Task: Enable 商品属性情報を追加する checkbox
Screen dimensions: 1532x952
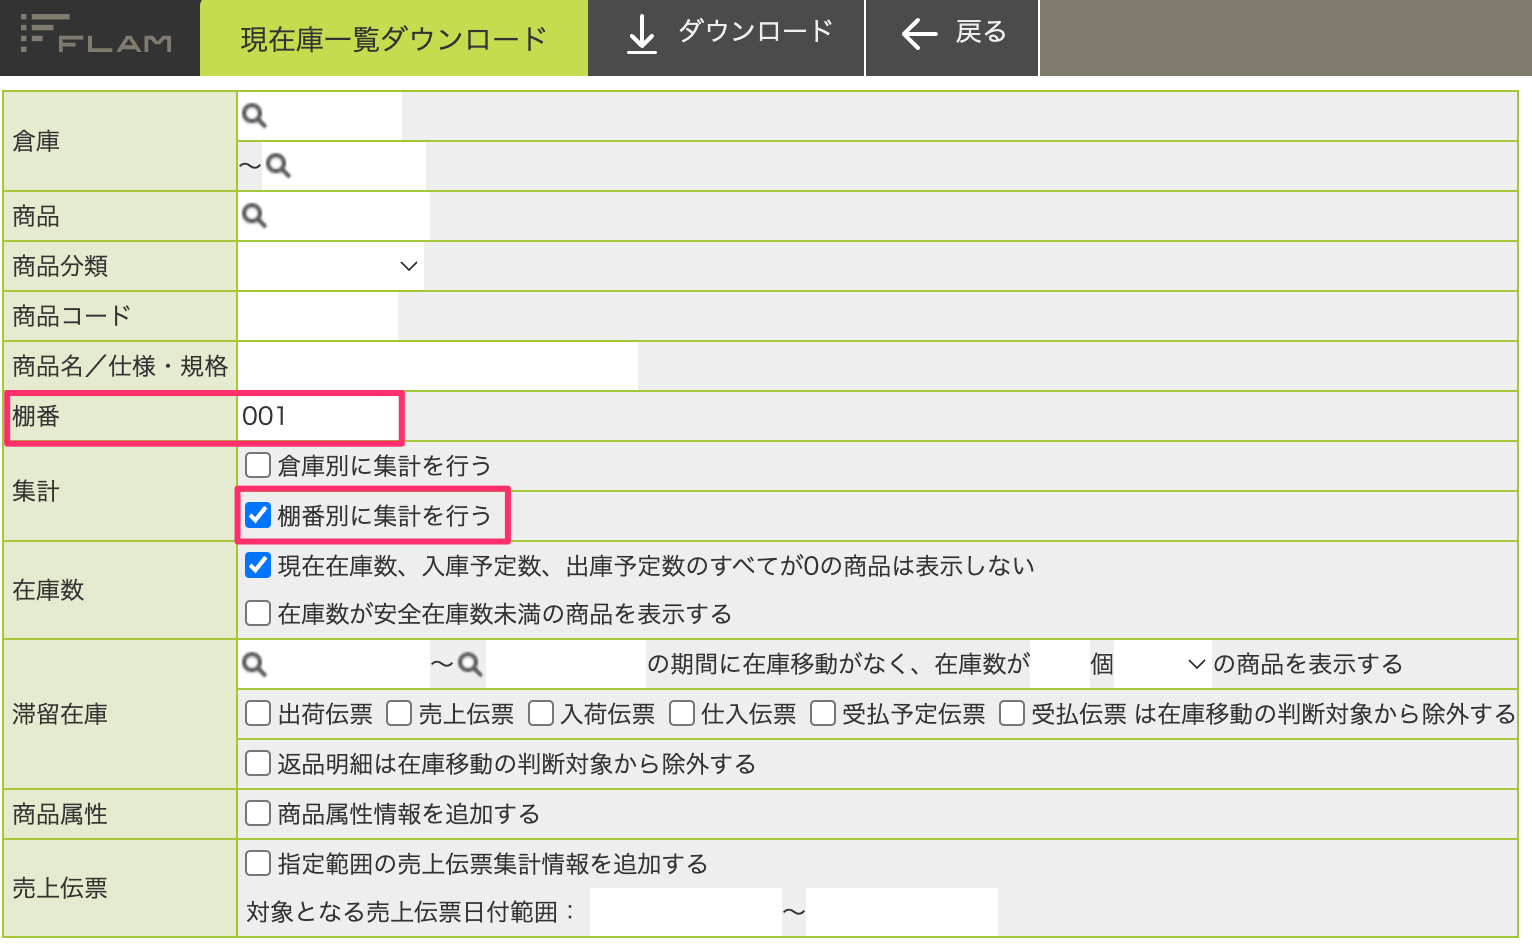Action: coord(258,813)
